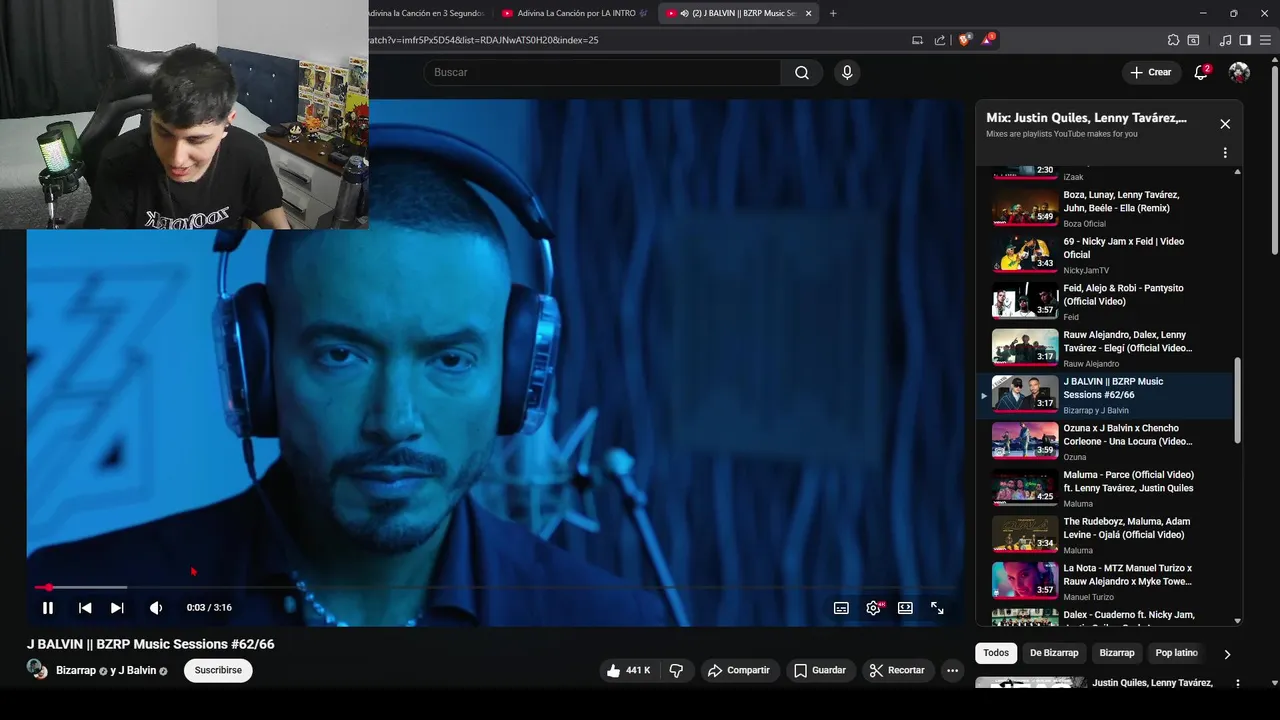Select the Todos filter chip

996,653
